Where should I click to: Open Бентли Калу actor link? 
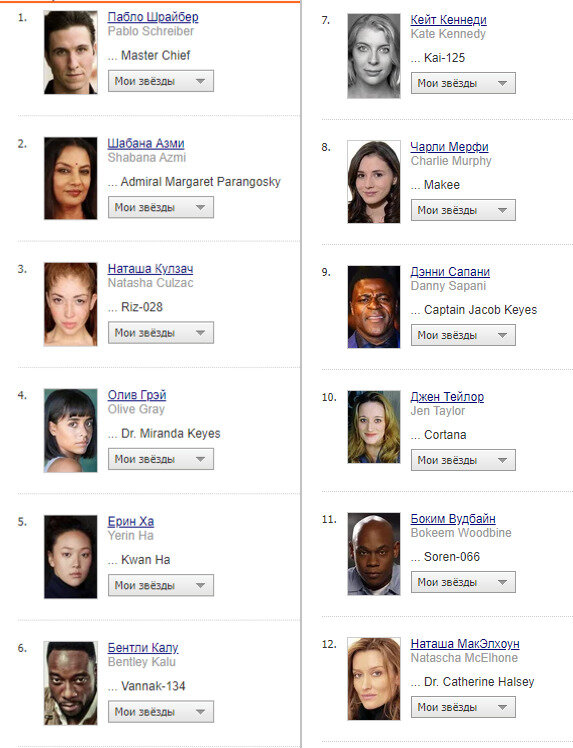pos(143,647)
